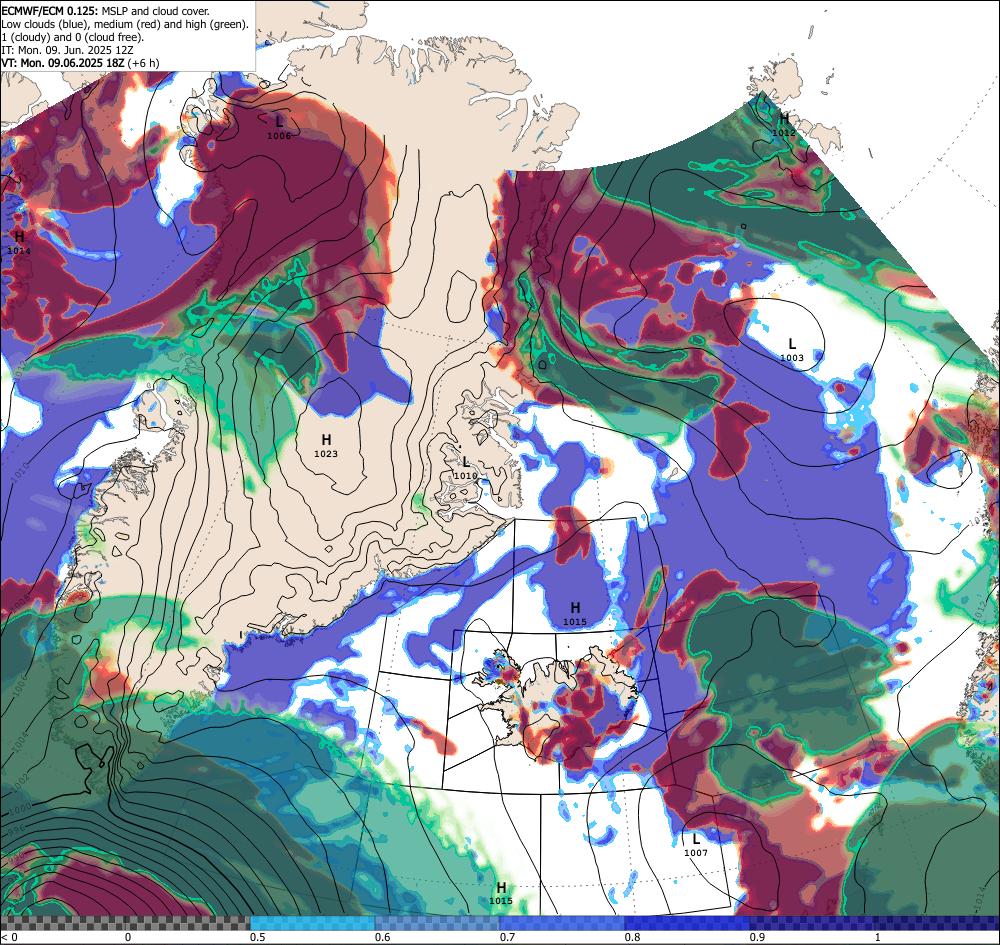This screenshot has width=1000, height=945.
Task: Click the title 'ECMWF/ECM 0.125: MSLP and cloud cover.'
Action: coord(105,11)
